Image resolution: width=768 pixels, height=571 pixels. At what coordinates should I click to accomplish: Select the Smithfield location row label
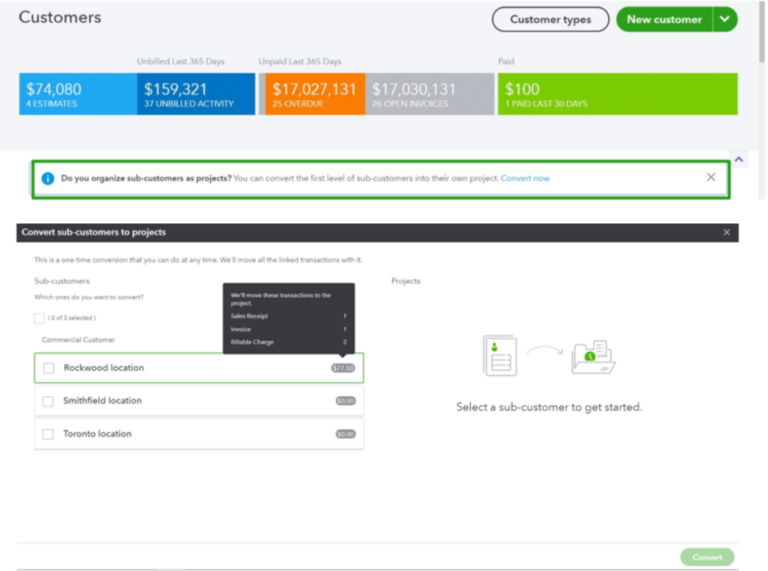(x=102, y=401)
